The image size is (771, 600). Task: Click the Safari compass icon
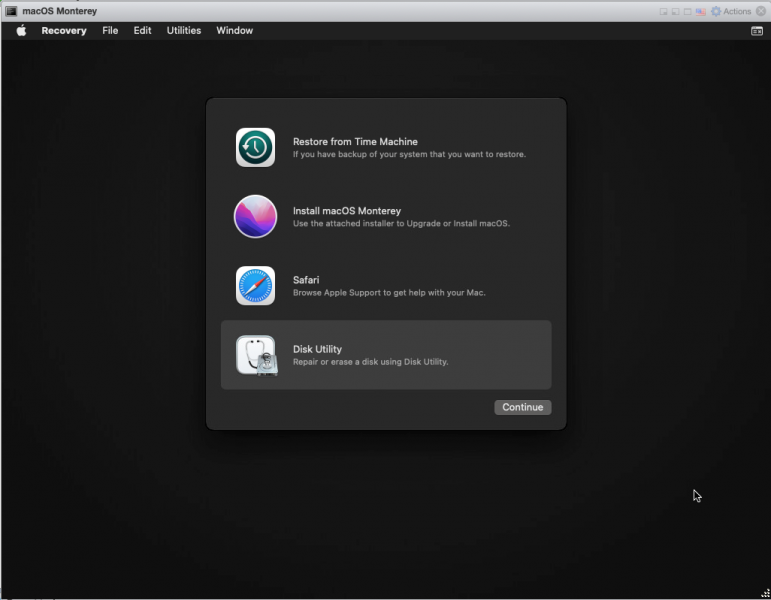coord(255,286)
